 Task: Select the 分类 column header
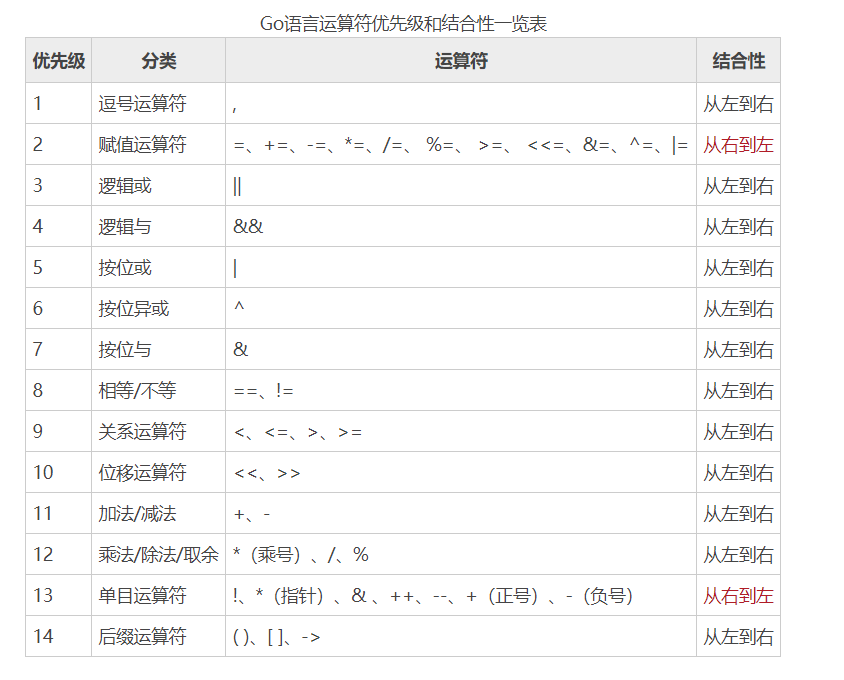[159, 60]
